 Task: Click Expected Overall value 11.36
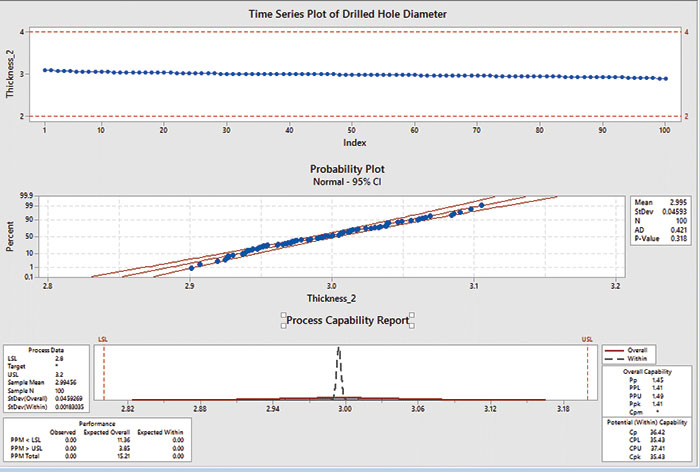pyautogui.click(x=123, y=440)
